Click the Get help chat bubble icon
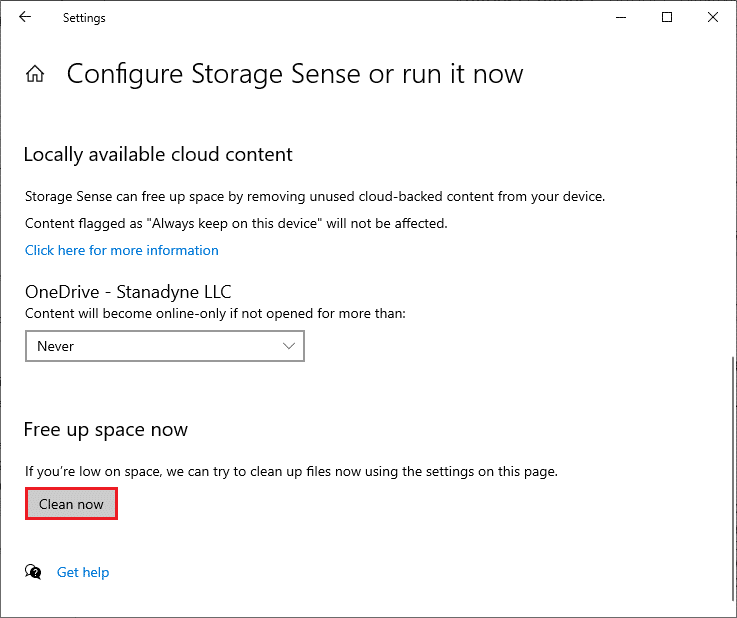The height and width of the screenshot is (618, 737). (34, 572)
